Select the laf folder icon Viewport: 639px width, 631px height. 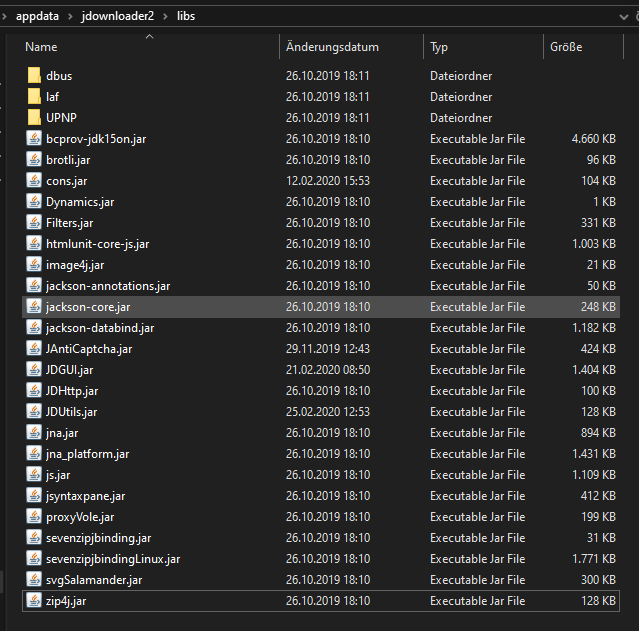click(x=34, y=97)
